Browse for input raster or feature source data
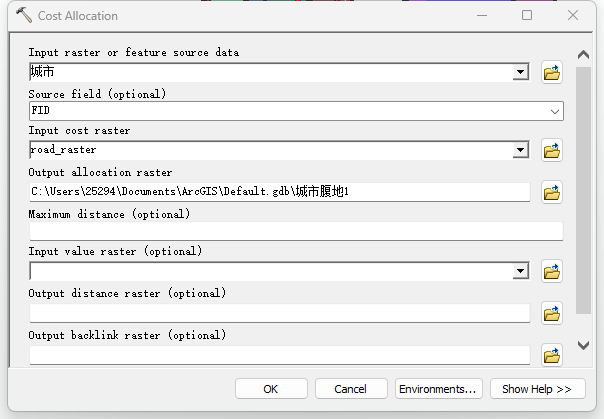This screenshot has height=419, width=604. coord(552,72)
